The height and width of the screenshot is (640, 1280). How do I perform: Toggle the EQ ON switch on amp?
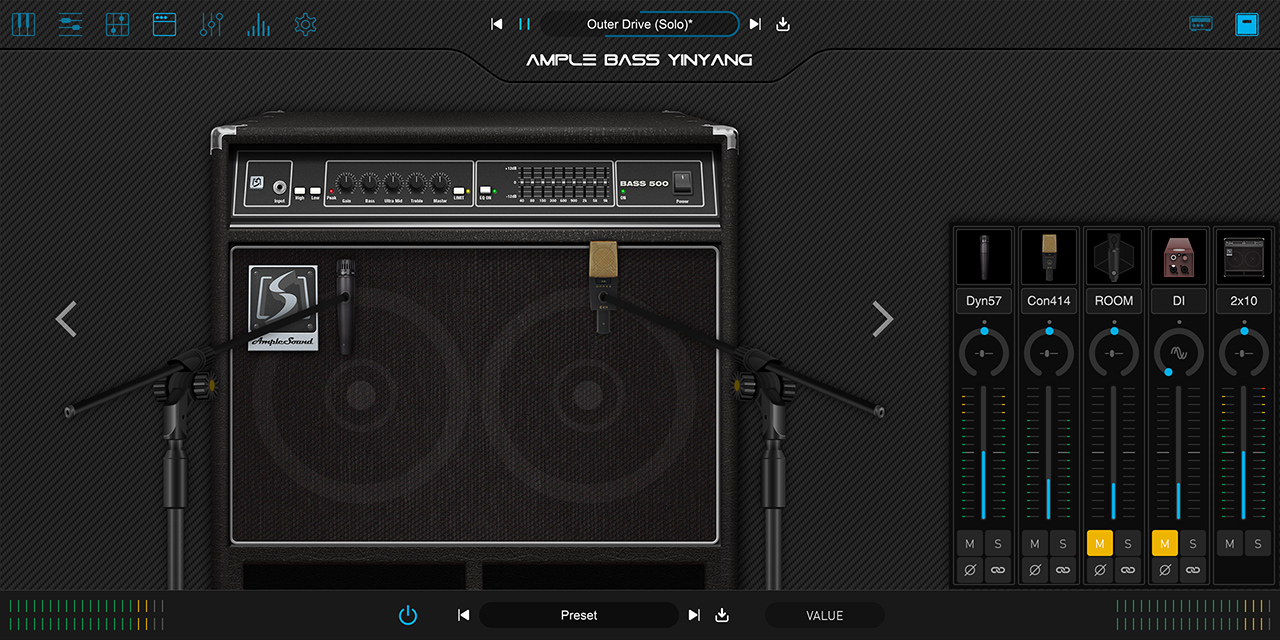click(485, 189)
